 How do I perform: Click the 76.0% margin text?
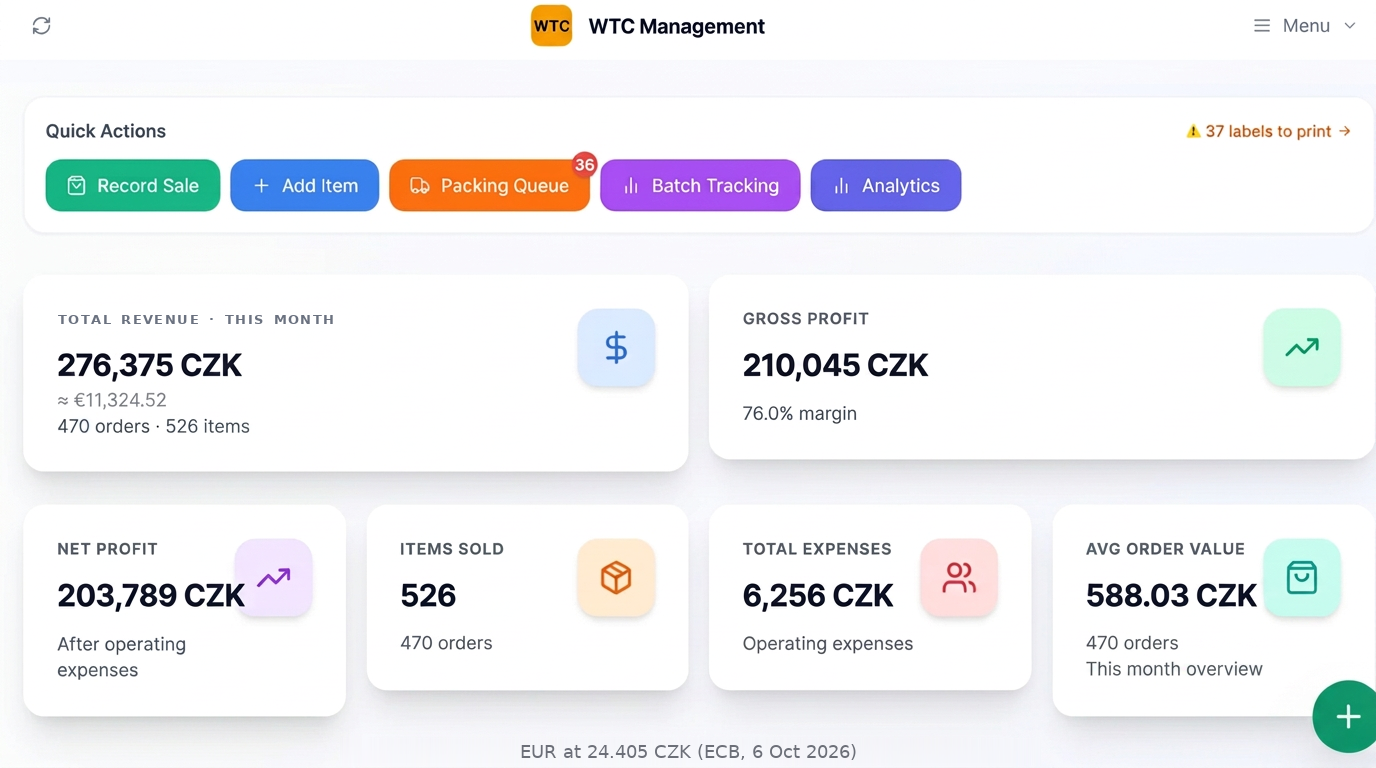point(800,413)
